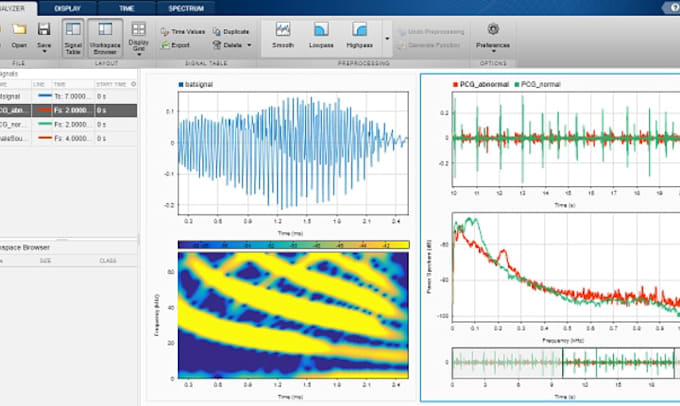Screen dimensions: 680x406
Task: Click the Delete button
Action: (228, 45)
